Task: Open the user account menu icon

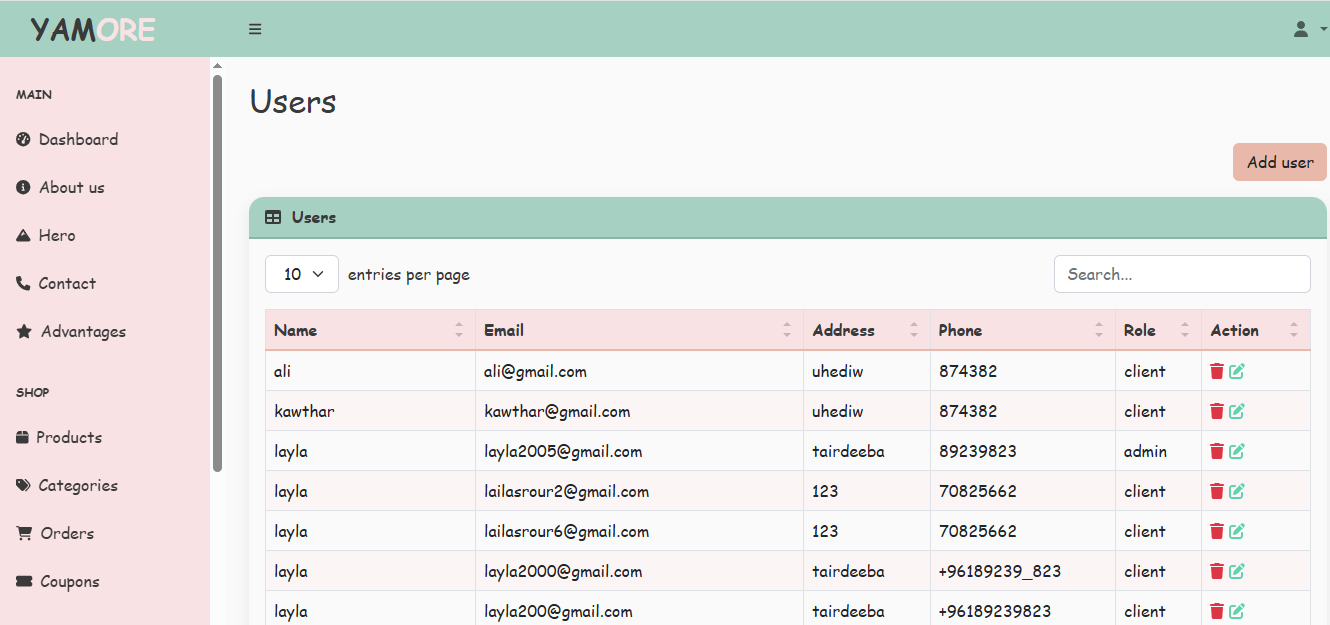Action: tap(1301, 29)
